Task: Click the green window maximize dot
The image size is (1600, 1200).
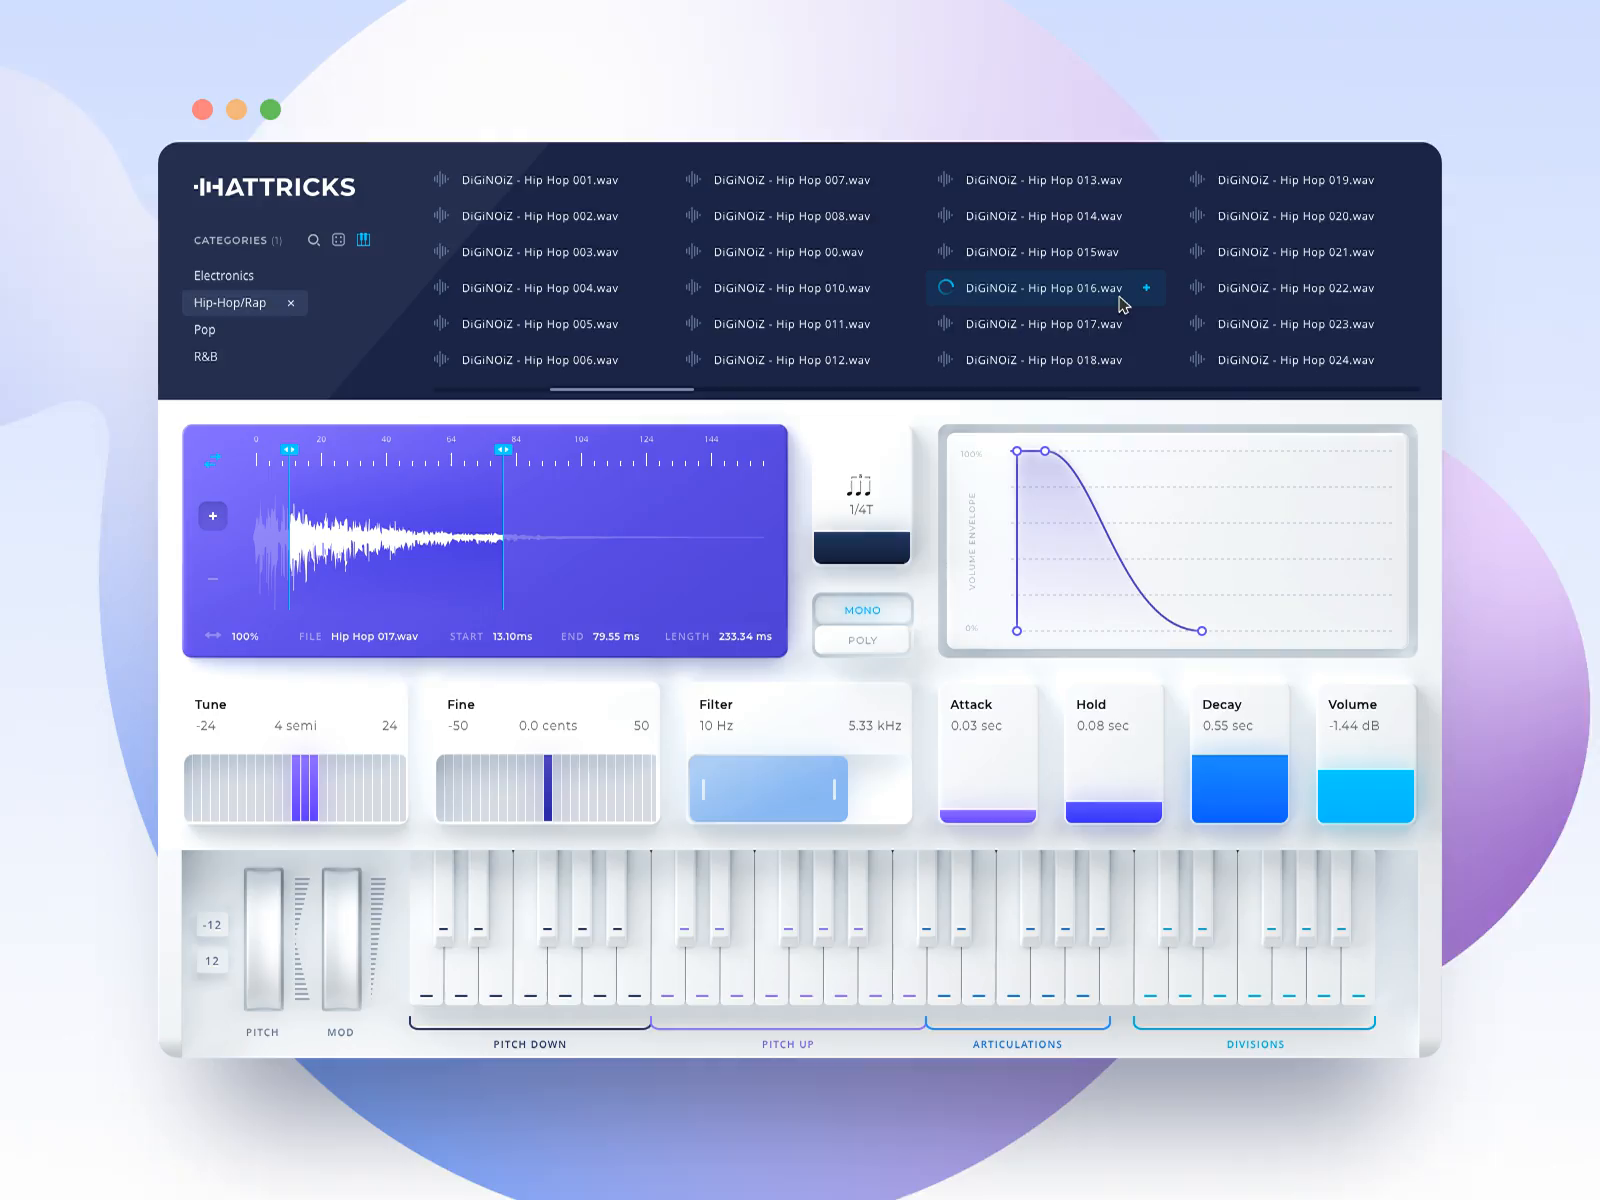Action: [x=270, y=109]
